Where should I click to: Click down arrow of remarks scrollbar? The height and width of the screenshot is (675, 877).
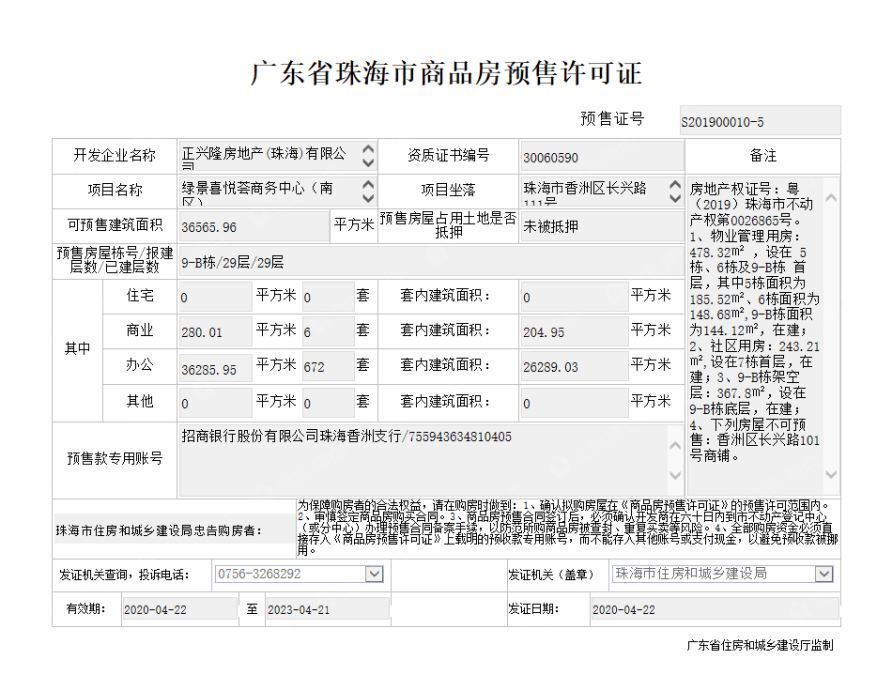[831, 474]
